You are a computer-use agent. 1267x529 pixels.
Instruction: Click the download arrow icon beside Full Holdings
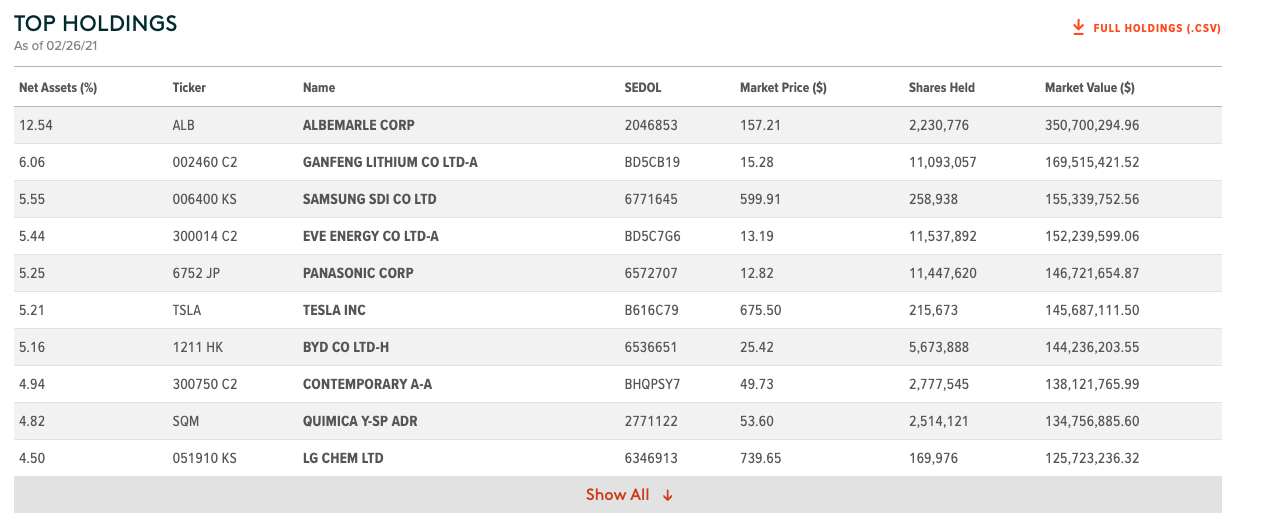[1078, 28]
